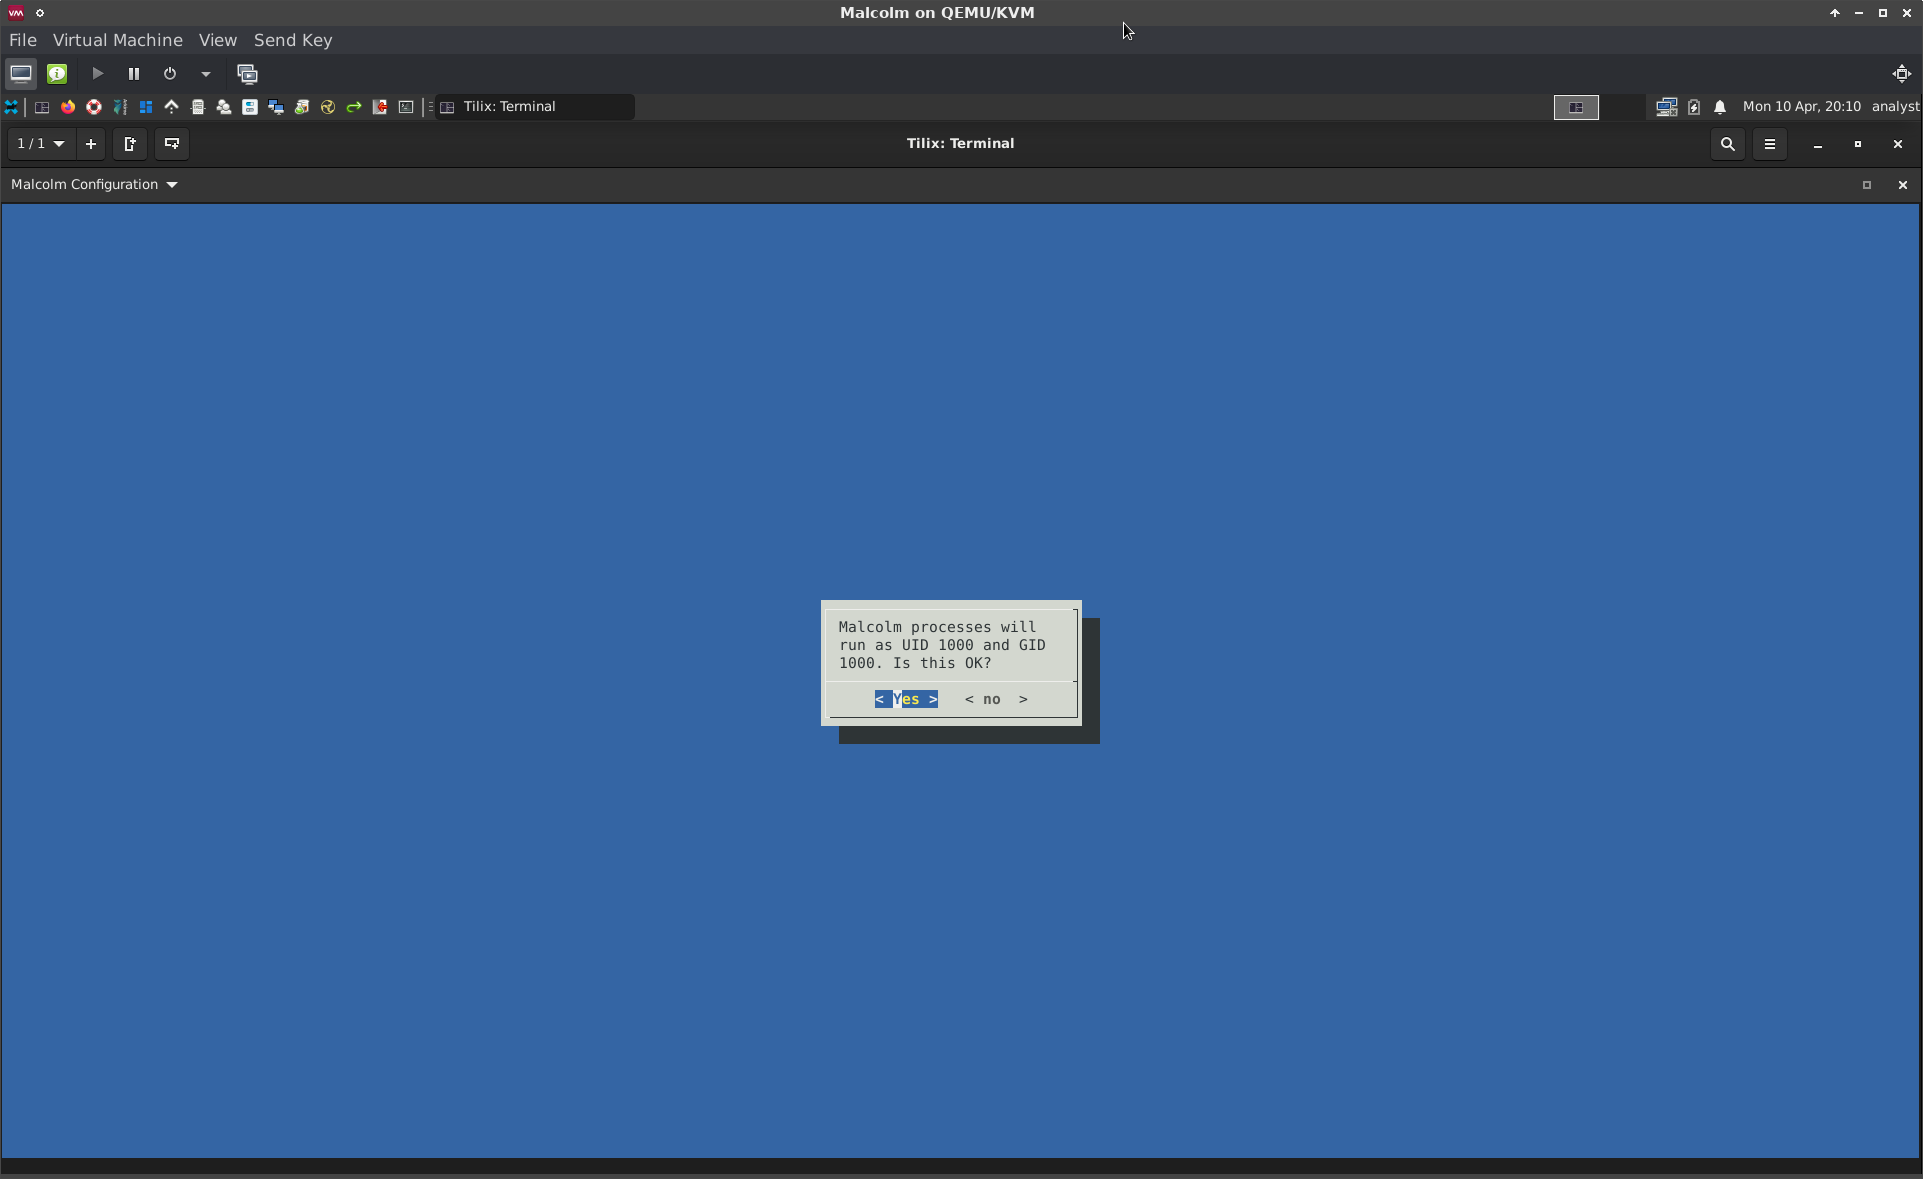This screenshot has height=1179, width=1923.
Task: Open the File menu
Action: [23, 40]
